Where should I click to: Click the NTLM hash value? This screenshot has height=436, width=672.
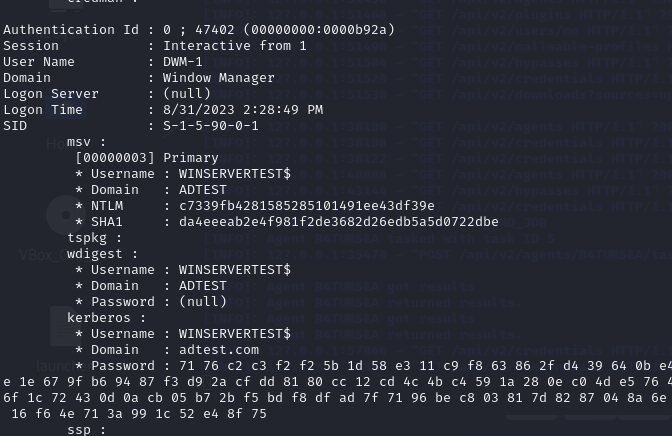pos(307,206)
